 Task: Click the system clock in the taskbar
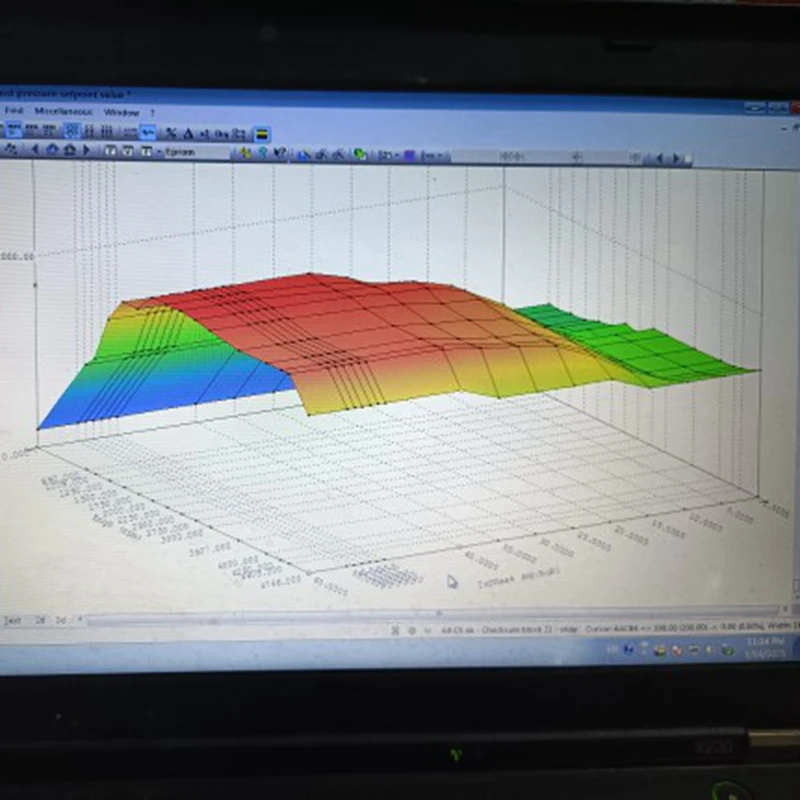click(764, 647)
